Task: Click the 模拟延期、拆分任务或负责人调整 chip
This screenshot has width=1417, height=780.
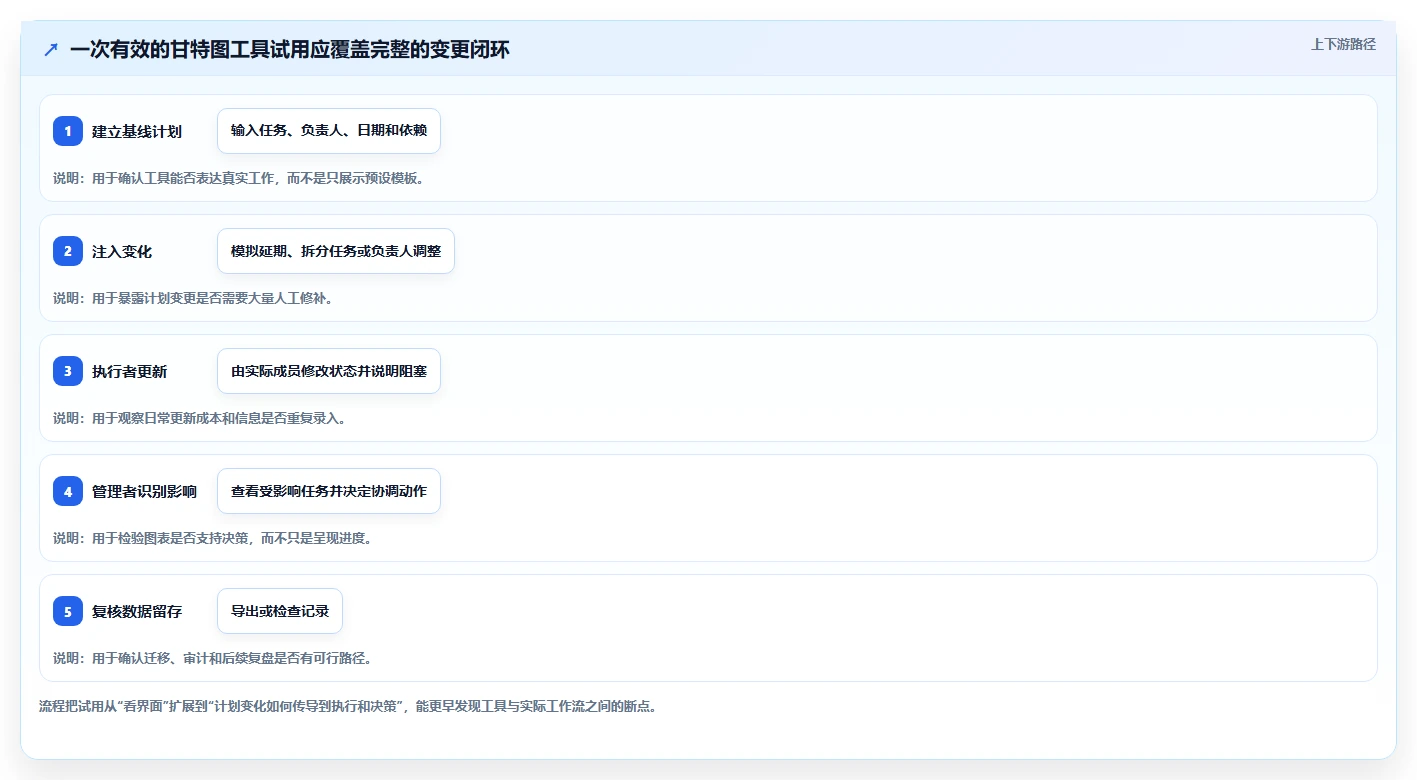Action: pyautogui.click(x=336, y=251)
